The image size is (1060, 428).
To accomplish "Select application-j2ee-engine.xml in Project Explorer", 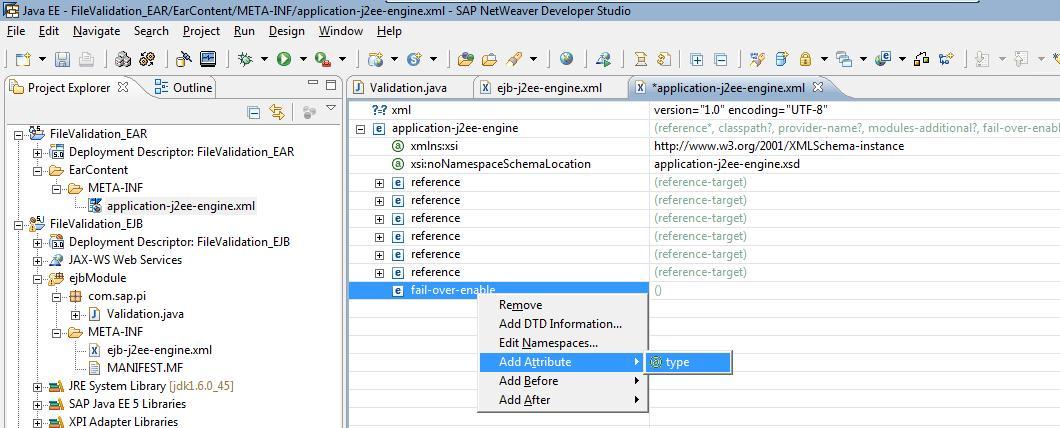I will (x=180, y=206).
